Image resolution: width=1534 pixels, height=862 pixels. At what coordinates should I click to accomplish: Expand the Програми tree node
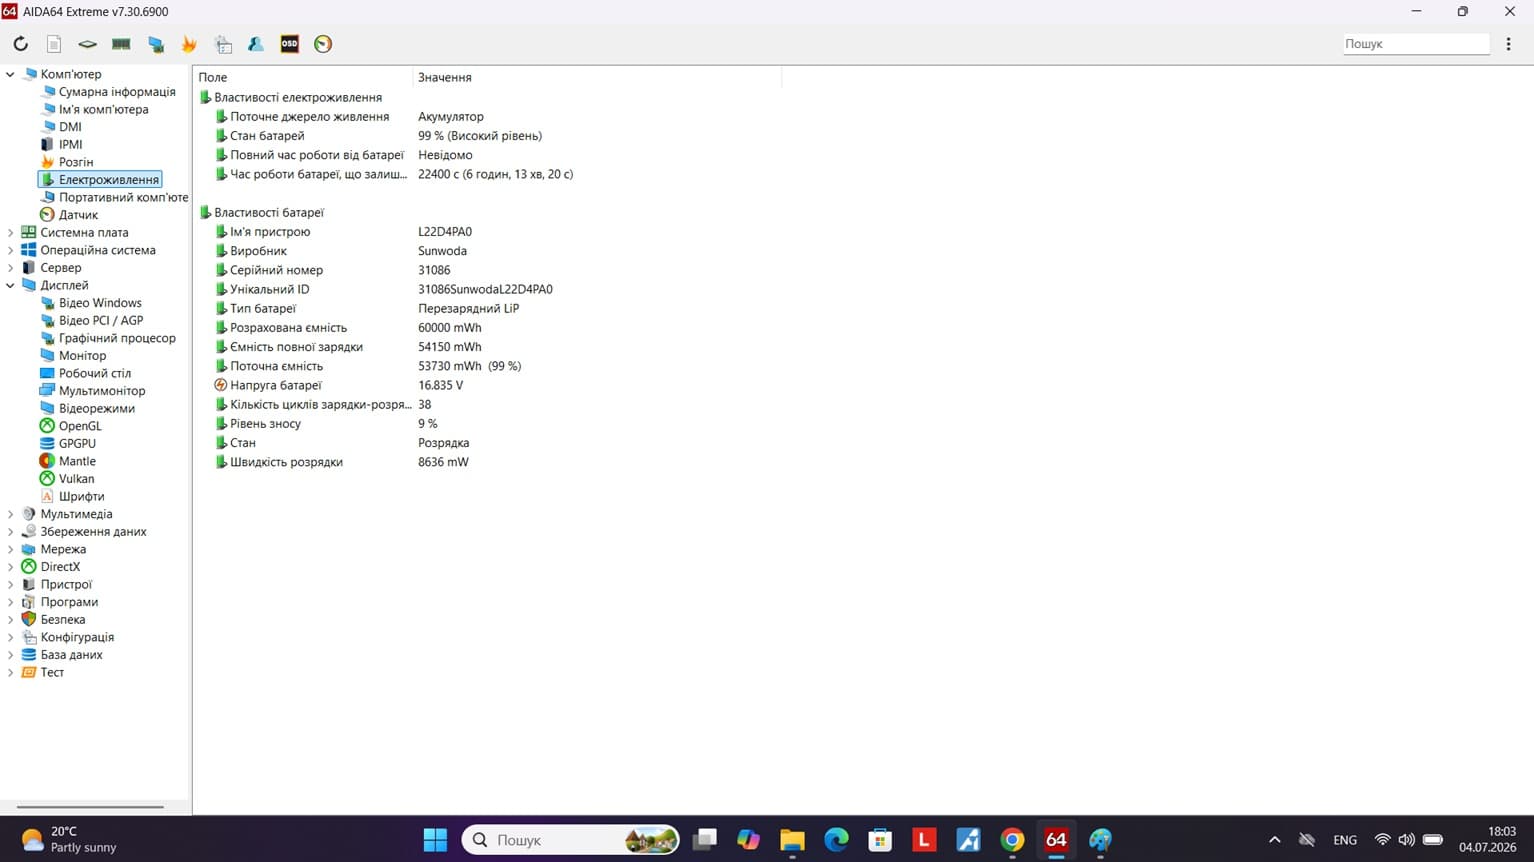(x=10, y=602)
